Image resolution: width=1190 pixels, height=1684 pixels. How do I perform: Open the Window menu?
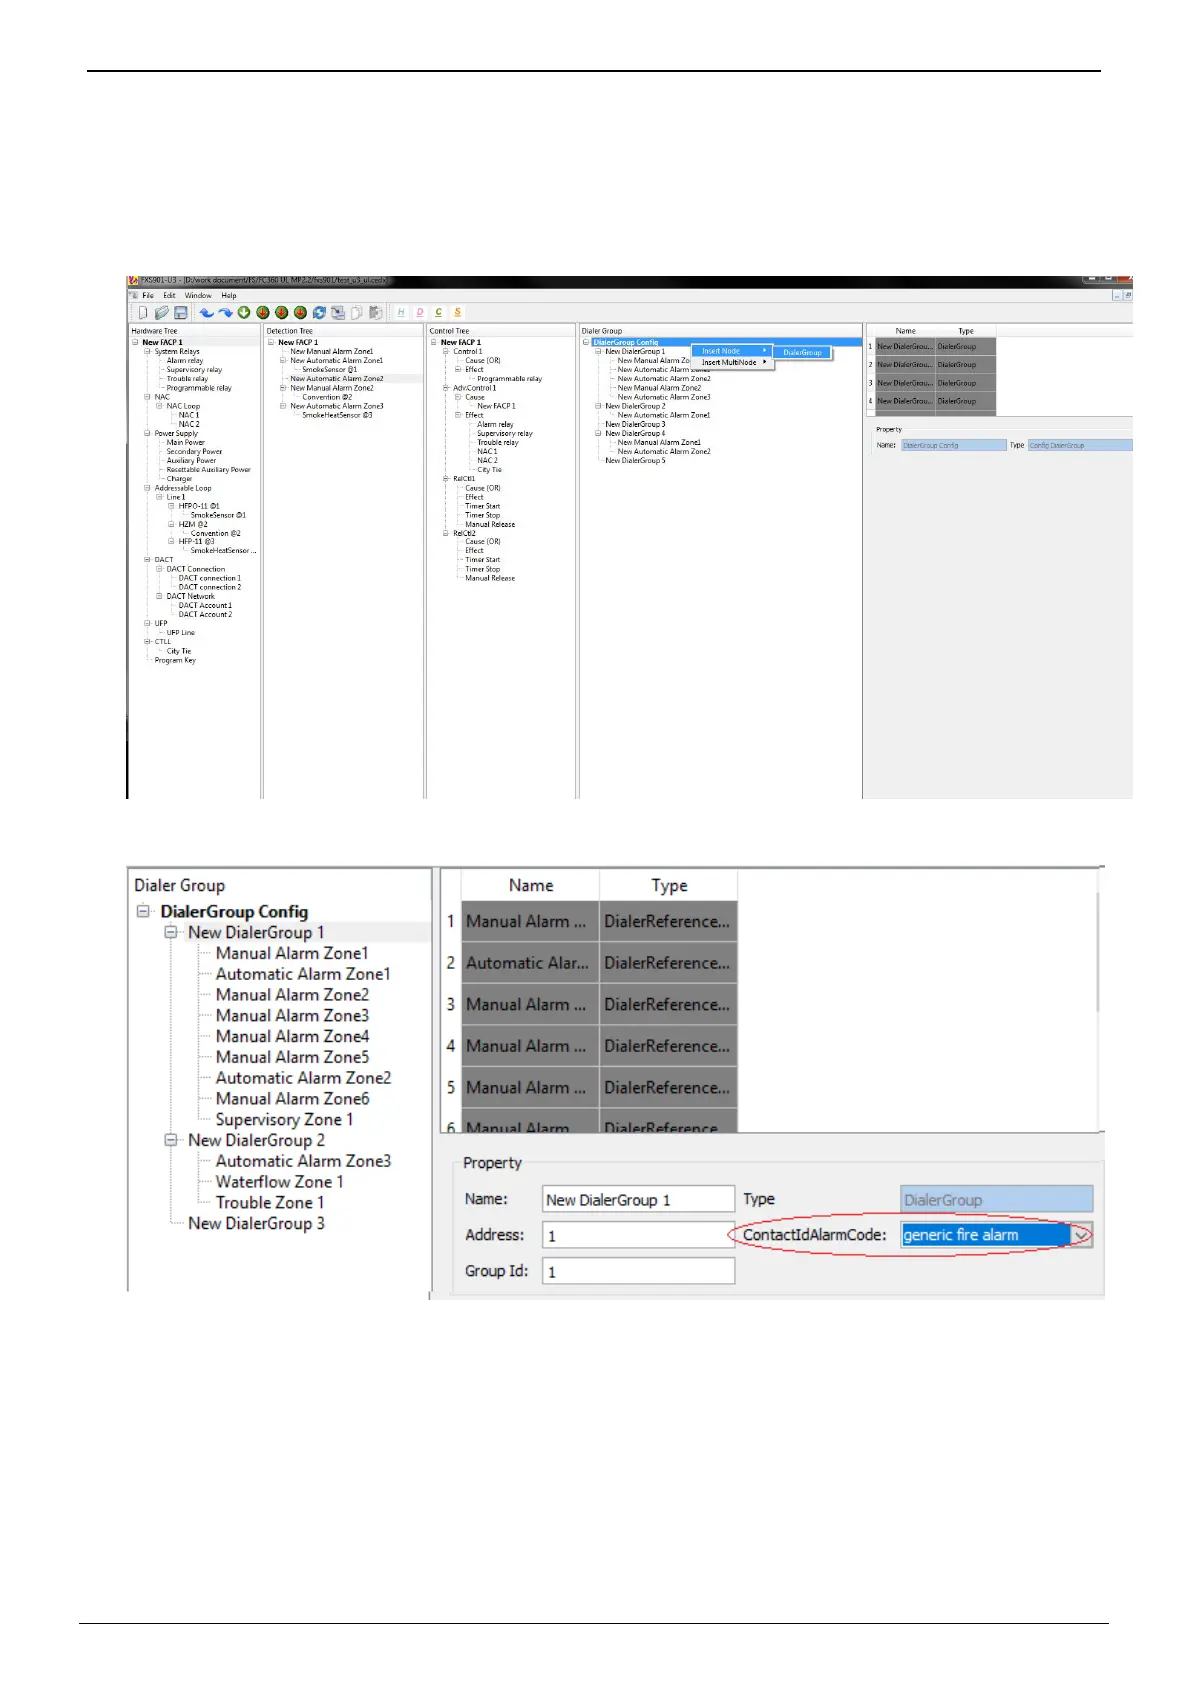click(198, 296)
